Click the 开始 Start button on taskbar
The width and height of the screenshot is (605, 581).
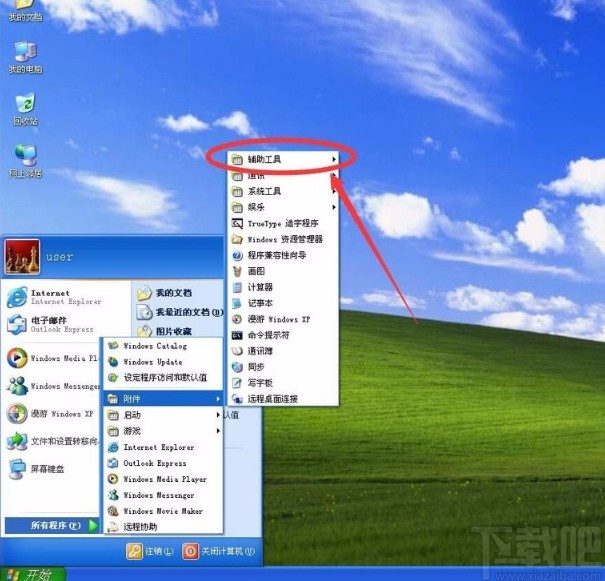pos(31,575)
